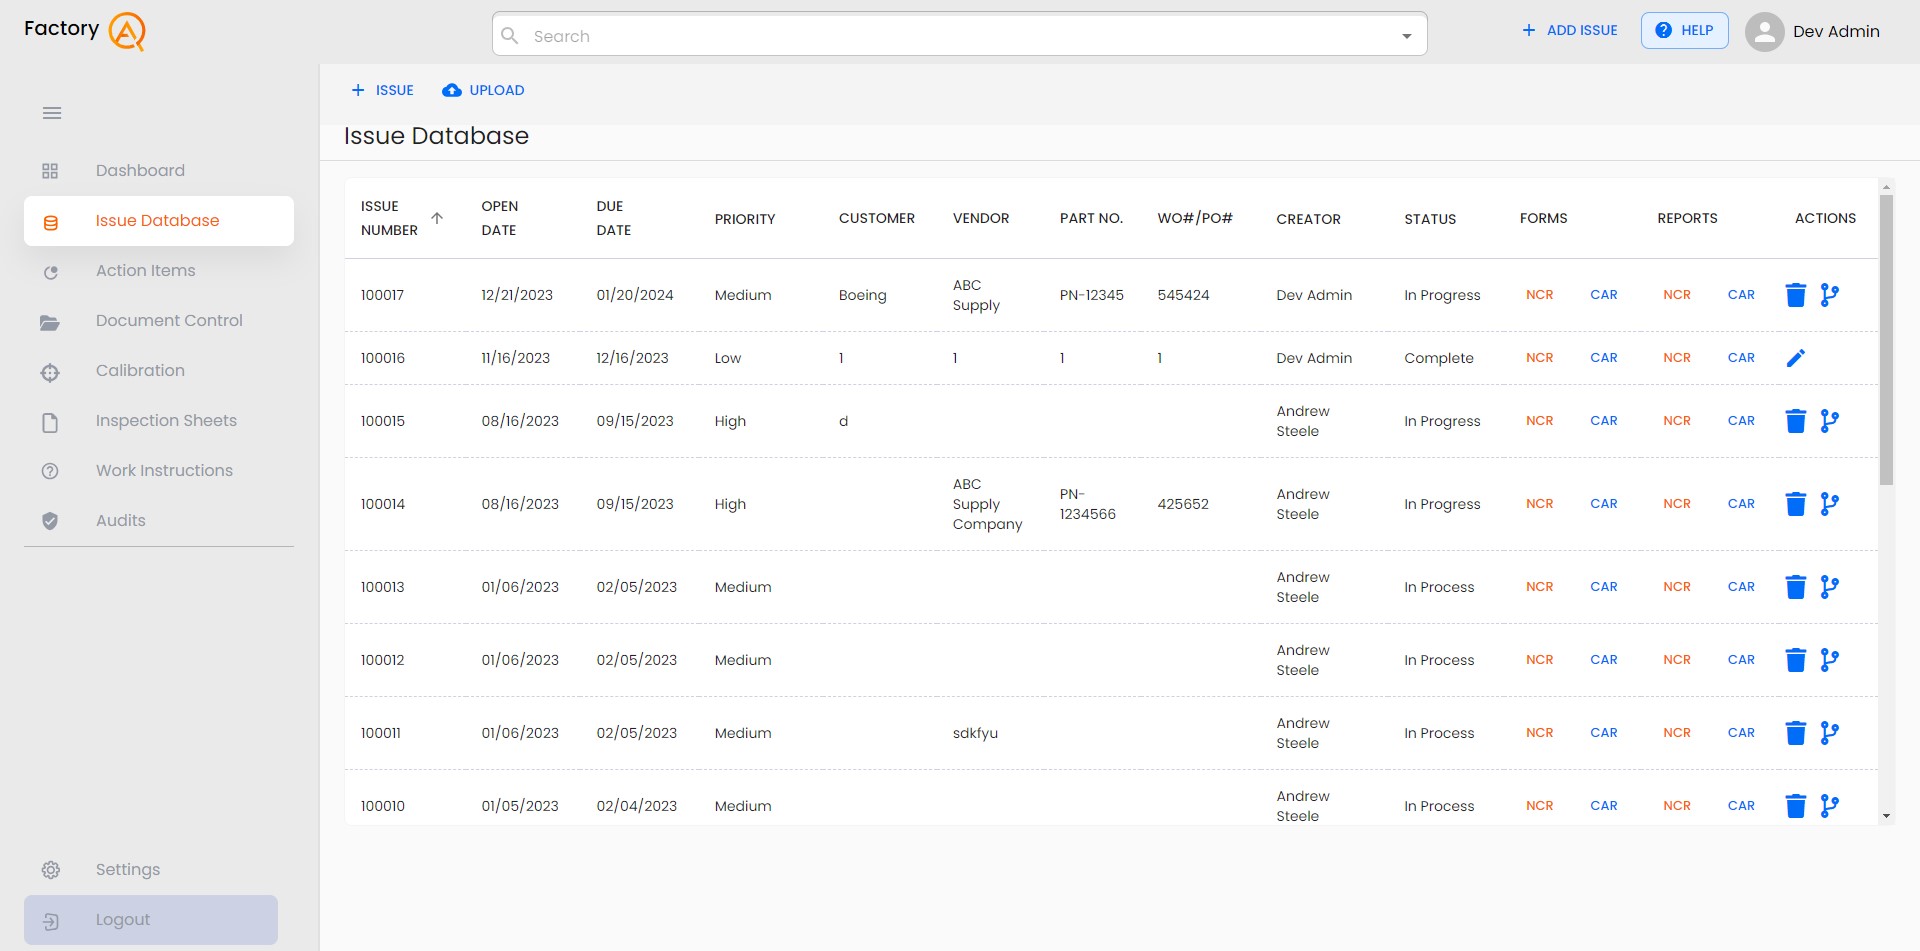Open the Settings gear icon

click(50, 870)
